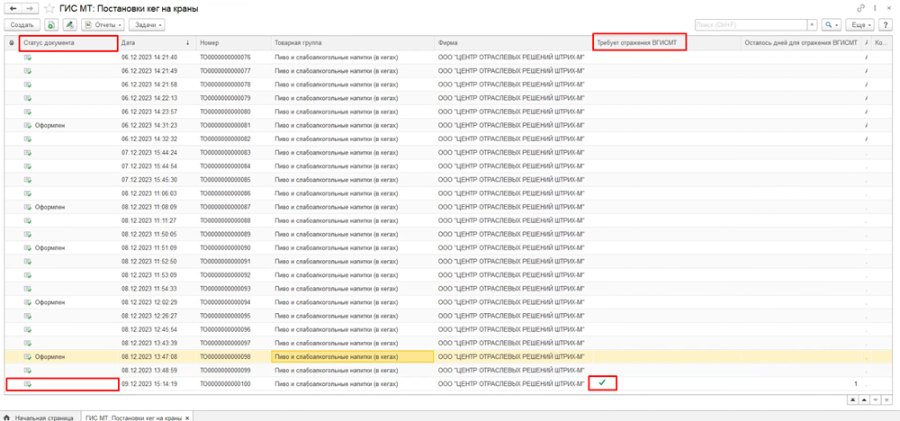Click the Требует отражения ВГИСМТ column header
Image resolution: width=900 pixels, height=421 pixels.
coord(639,43)
